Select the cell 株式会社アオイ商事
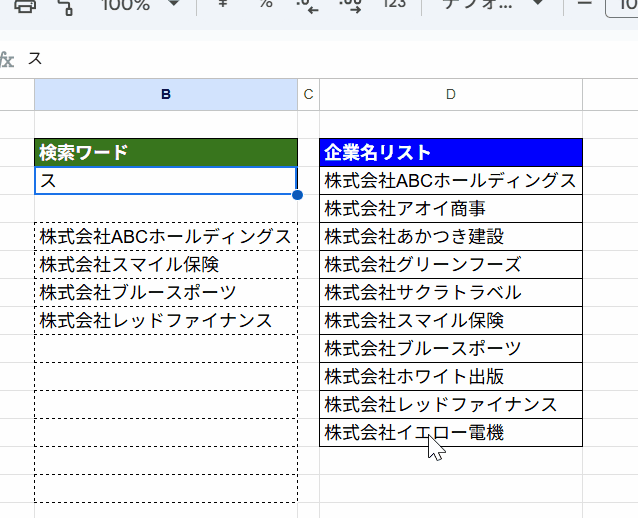The height and width of the screenshot is (518, 638). click(x=450, y=208)
